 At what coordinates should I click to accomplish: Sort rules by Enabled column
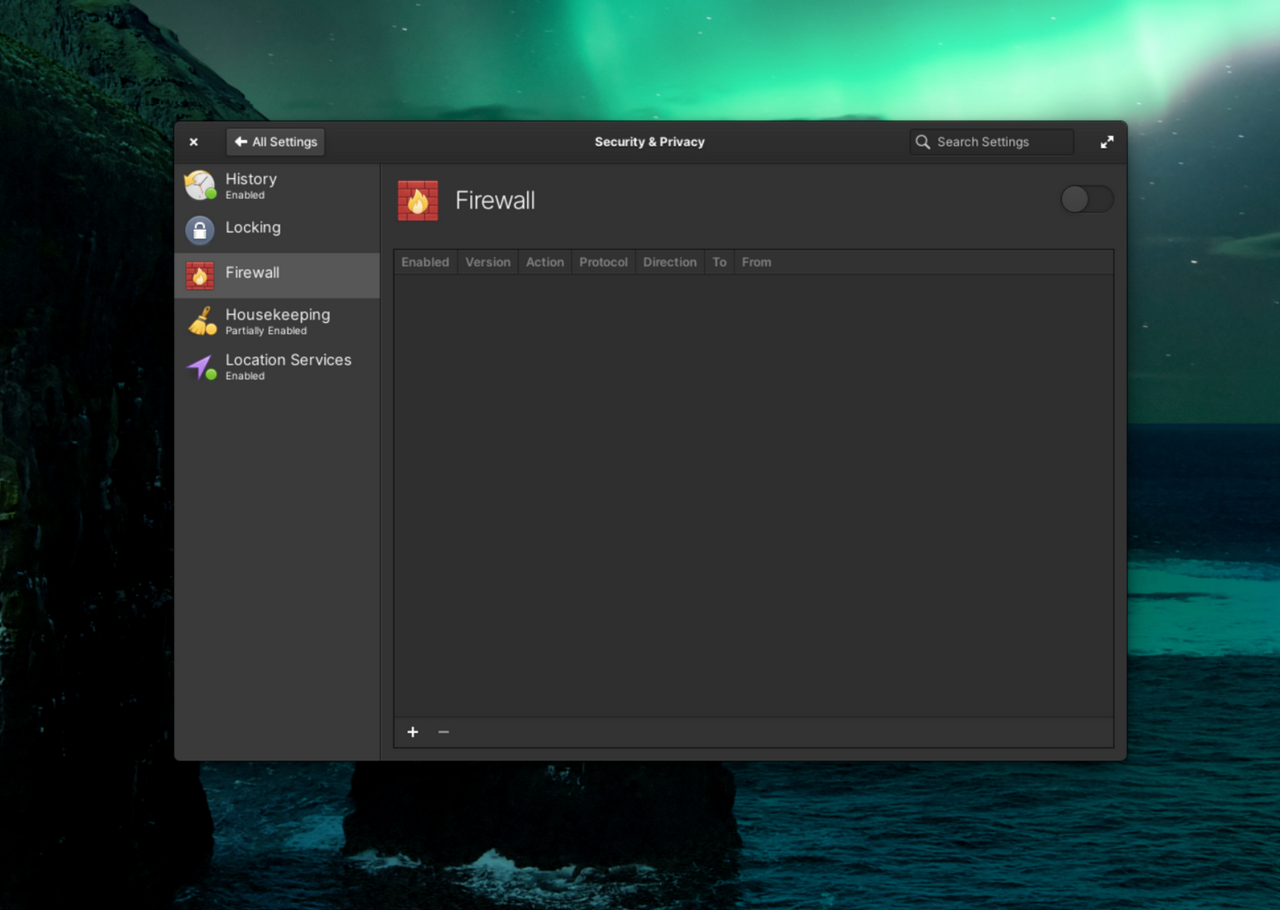[x=425, y=262]
